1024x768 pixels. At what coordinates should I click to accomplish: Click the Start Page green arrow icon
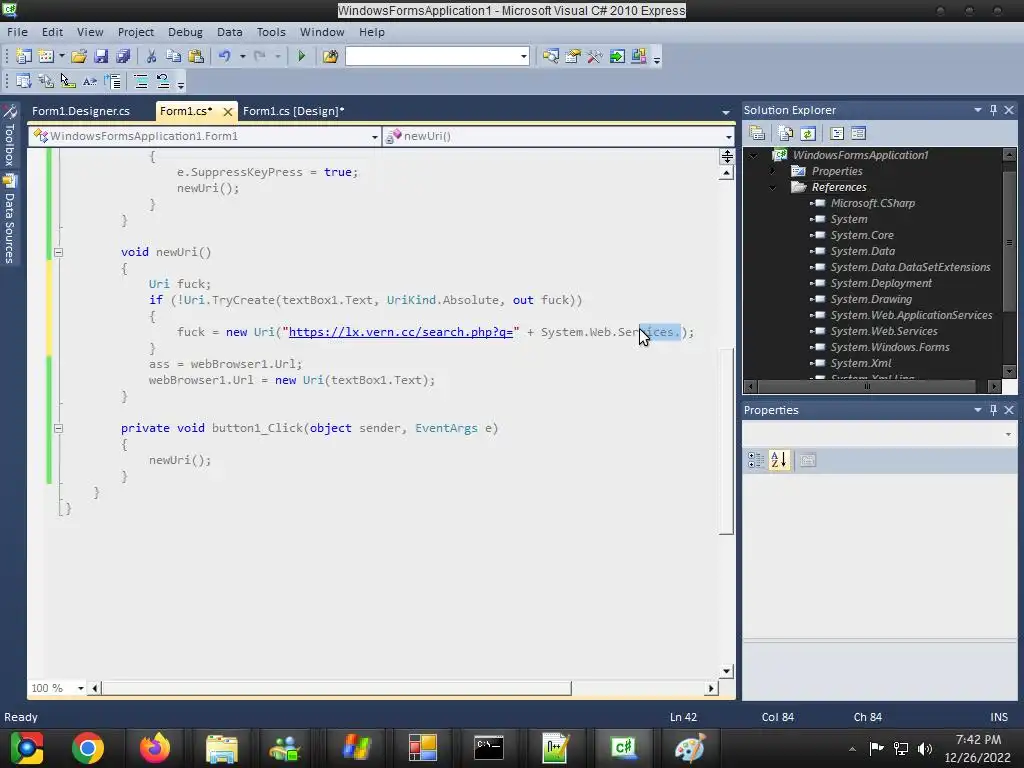(x=616, y=56)
